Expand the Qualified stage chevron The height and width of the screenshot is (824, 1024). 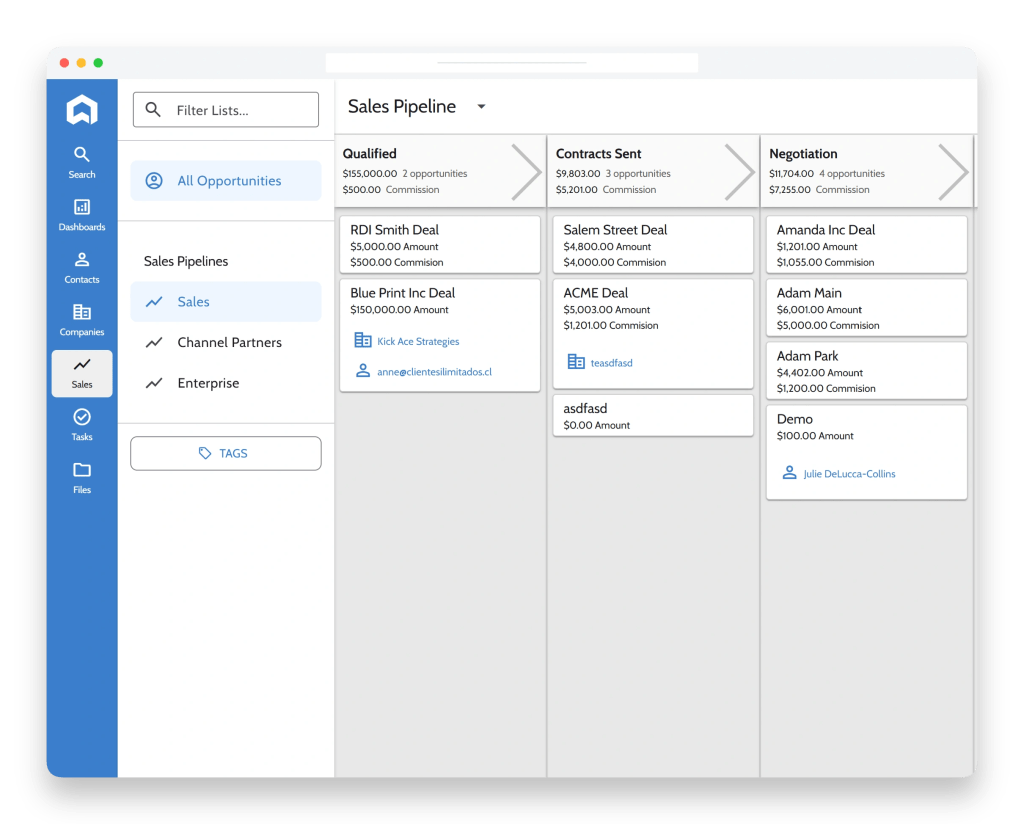pyautogui.click(x=527, y=171)
